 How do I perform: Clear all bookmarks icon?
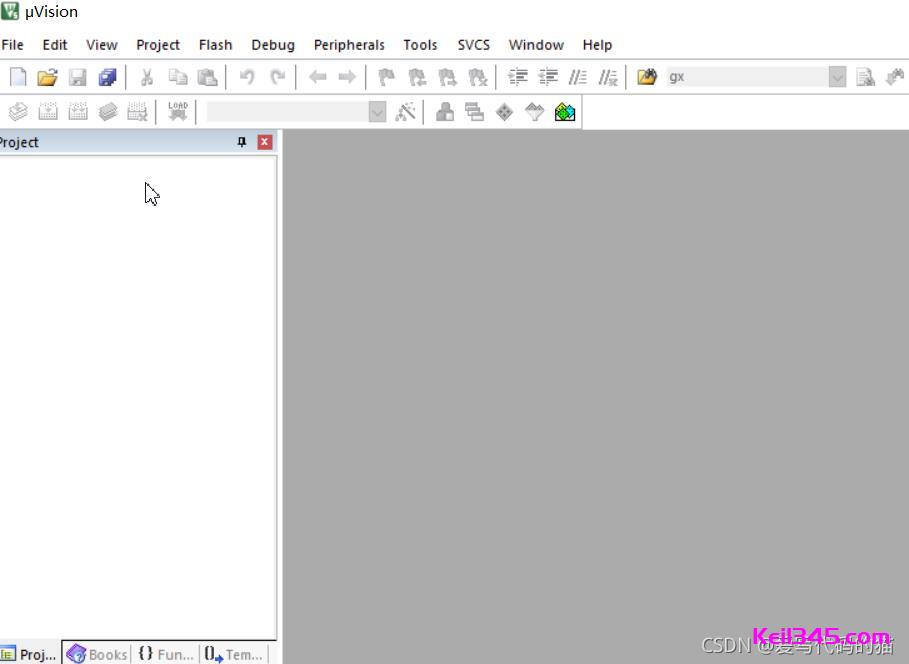[478, 77]
